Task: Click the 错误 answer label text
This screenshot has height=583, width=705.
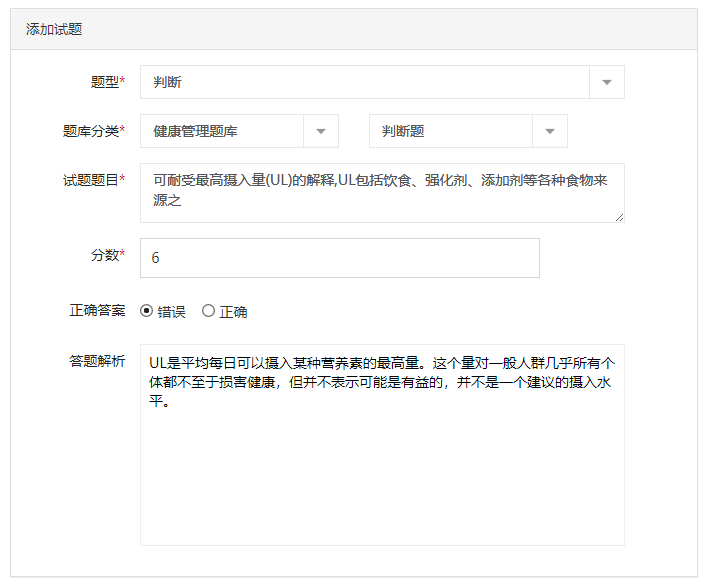Action: pyautogui.click(x=171, y=312)
